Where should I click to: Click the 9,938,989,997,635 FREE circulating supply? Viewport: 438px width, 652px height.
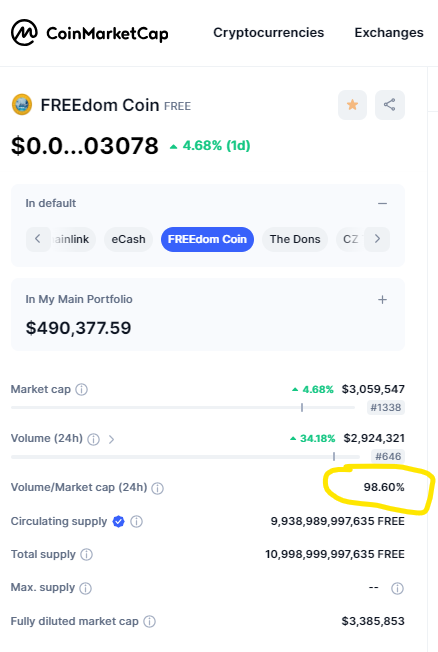(337, 521)
